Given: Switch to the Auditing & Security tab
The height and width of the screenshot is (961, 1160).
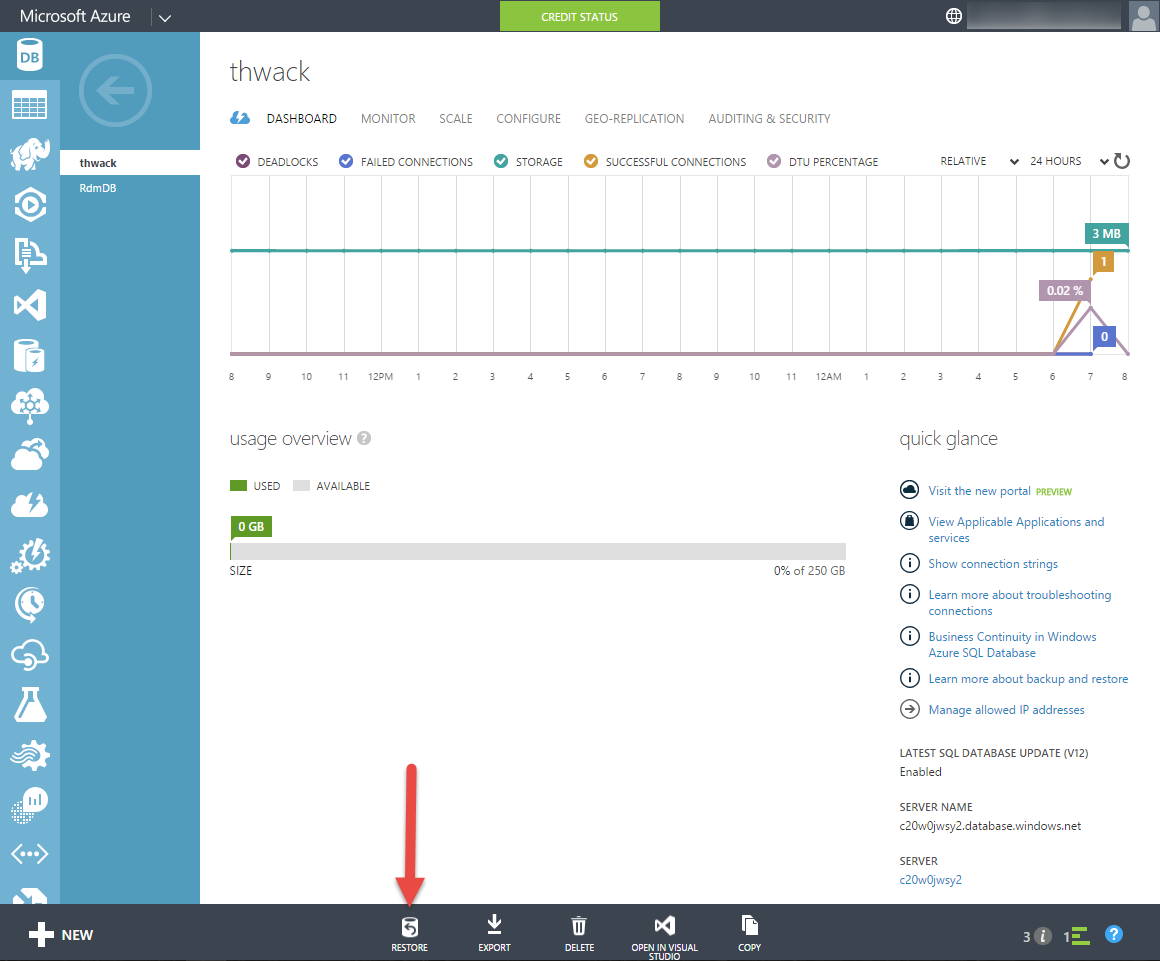Looking at the screenshot, I should 769,118.
